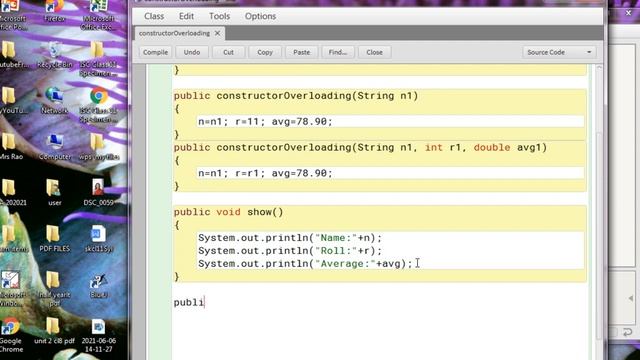Select the Microsoft Office Excel shortcut
This screenshot has width=640, height=360.
coord(98,15)
